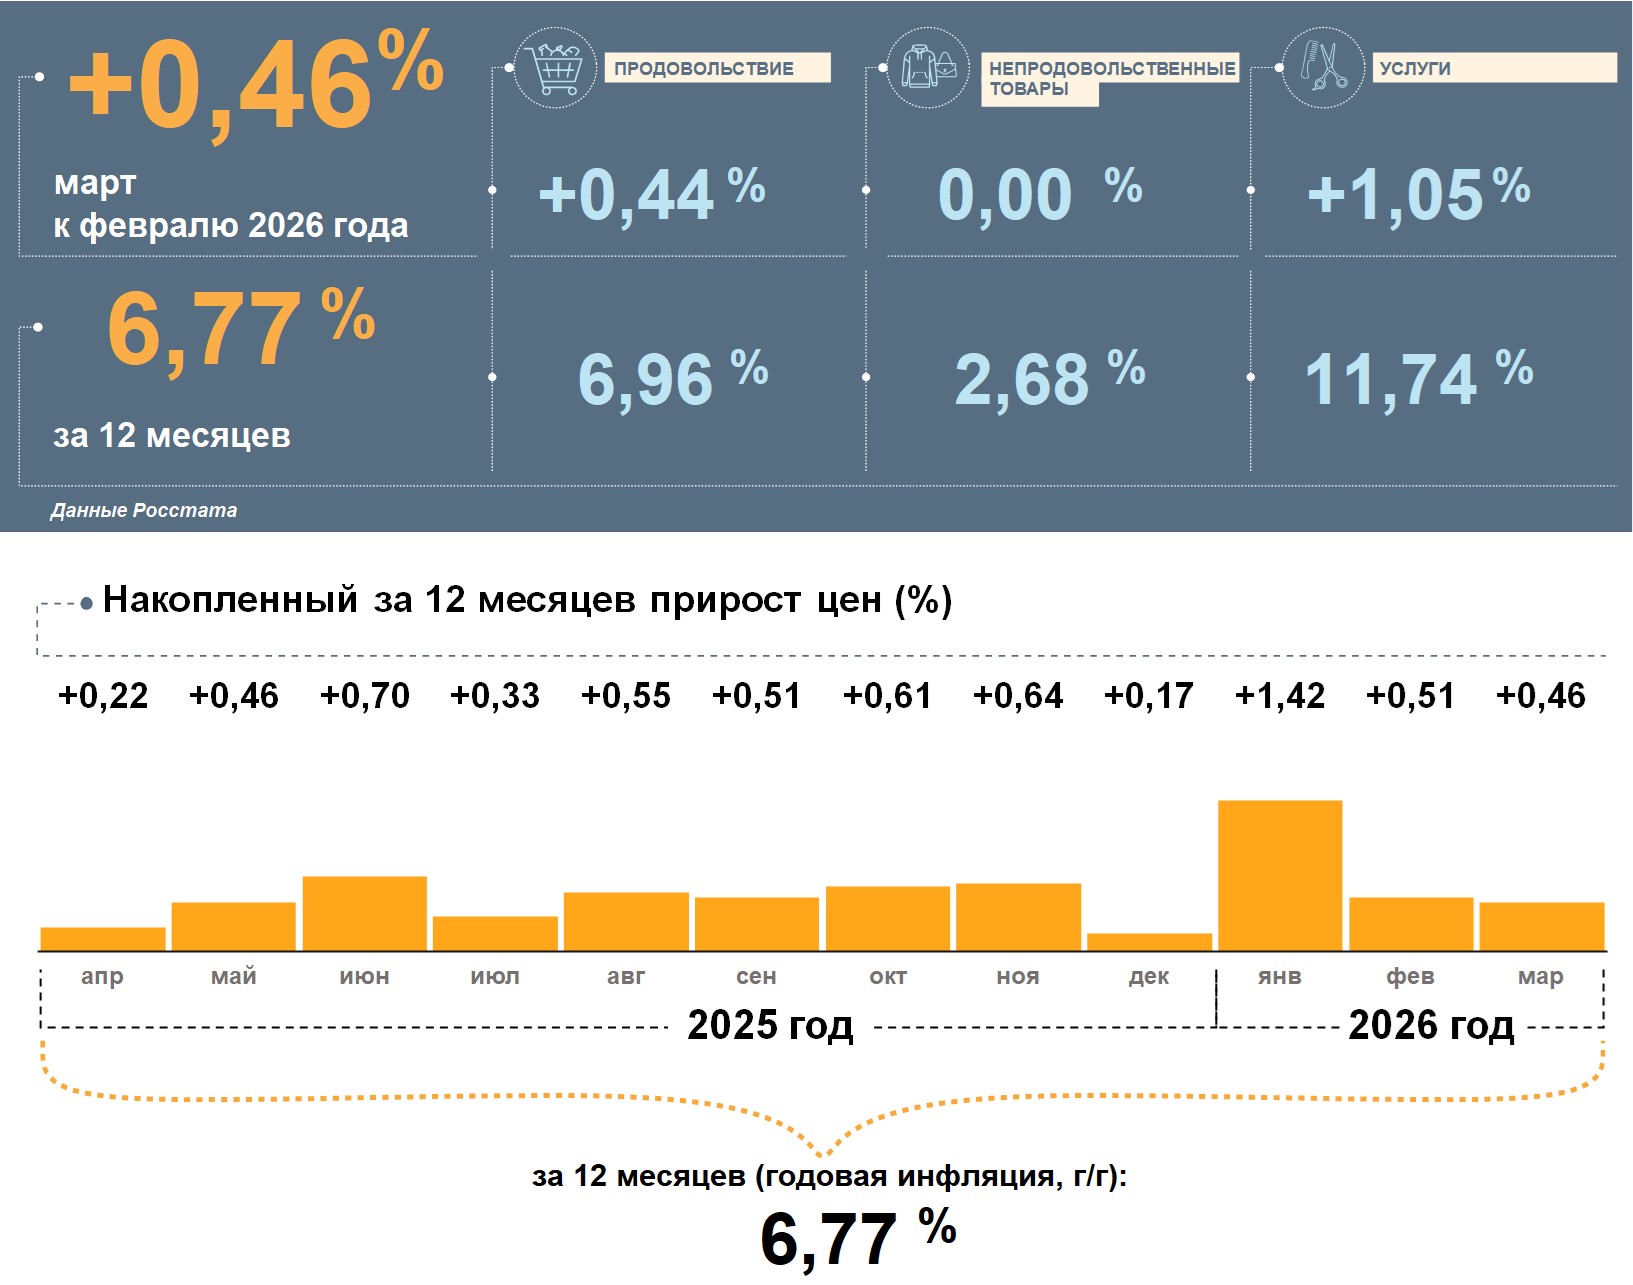Click the +1,05% services monthly value
The height and width of the screenshot is (1285, 1633).
point(1418,193)
